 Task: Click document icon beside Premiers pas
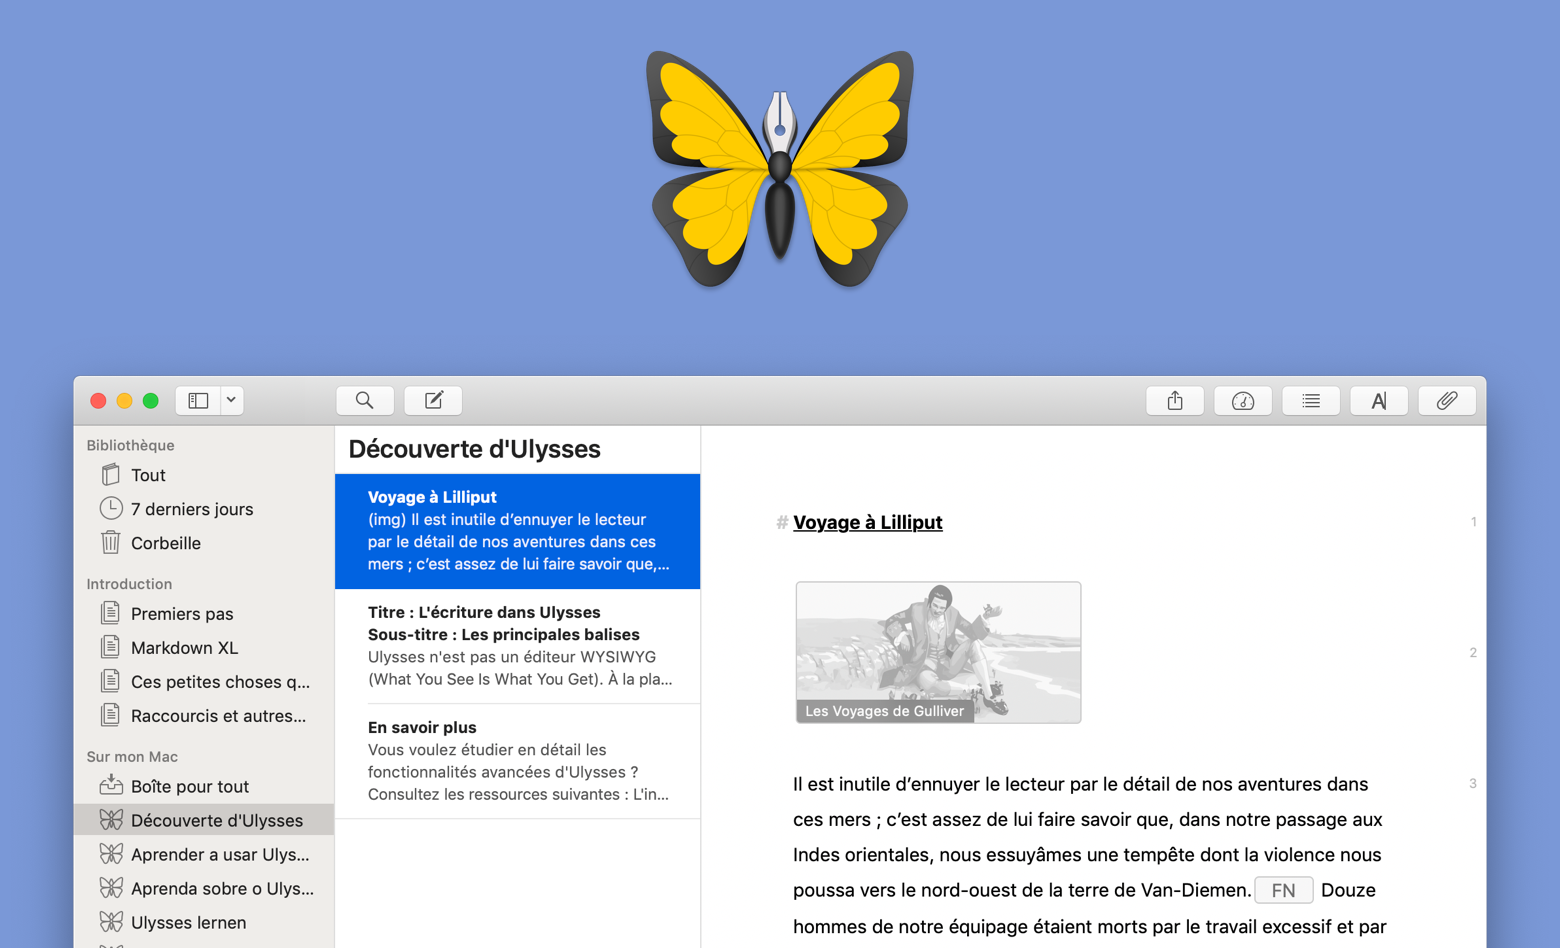pyautogui.click(x=111, y=613)
